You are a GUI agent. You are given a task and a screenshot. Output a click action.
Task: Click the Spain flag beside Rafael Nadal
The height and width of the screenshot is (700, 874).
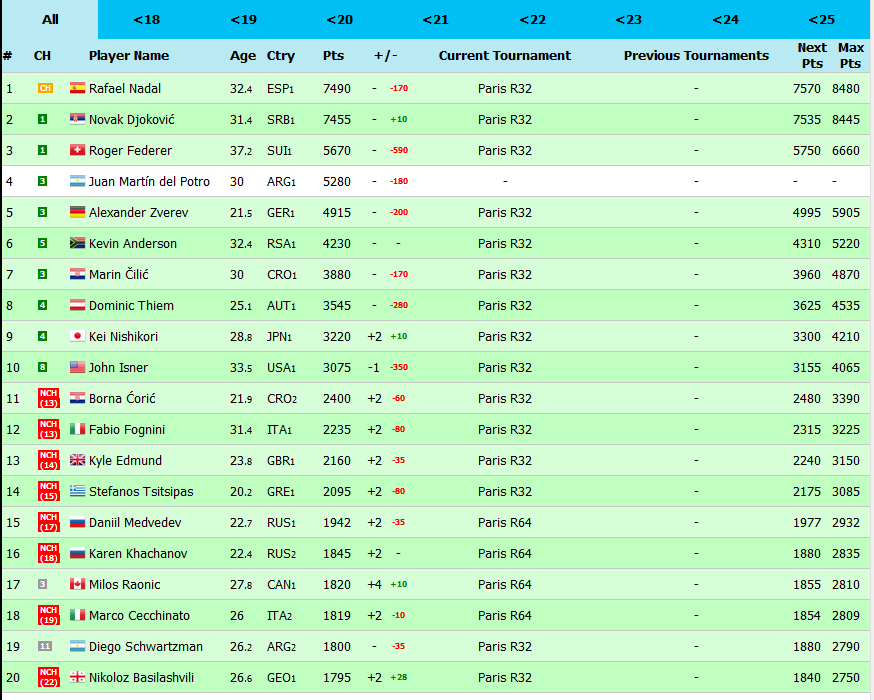pyautogui.click(x=77, y=88)
